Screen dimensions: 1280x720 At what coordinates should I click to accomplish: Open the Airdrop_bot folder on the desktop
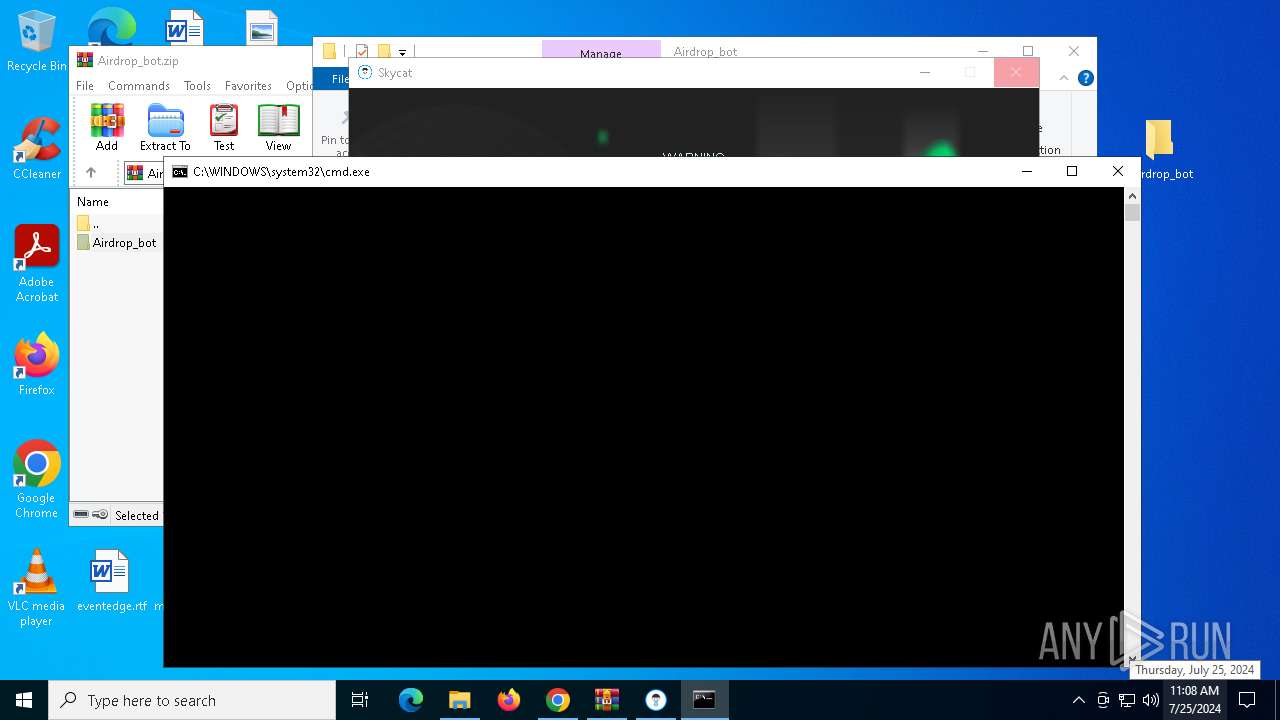pyautogui.click(x=1160, y=150)
